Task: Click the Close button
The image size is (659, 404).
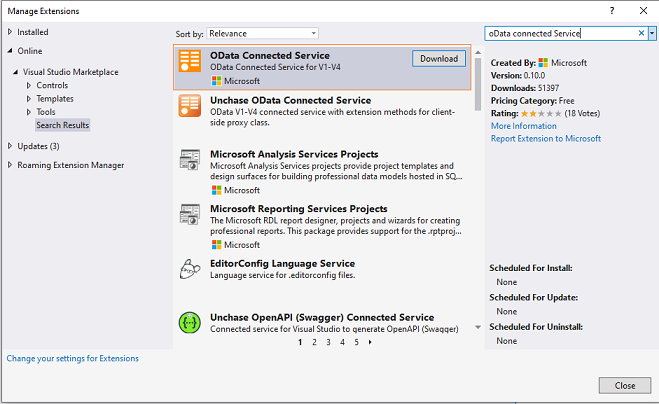Action: click(624, 385)
